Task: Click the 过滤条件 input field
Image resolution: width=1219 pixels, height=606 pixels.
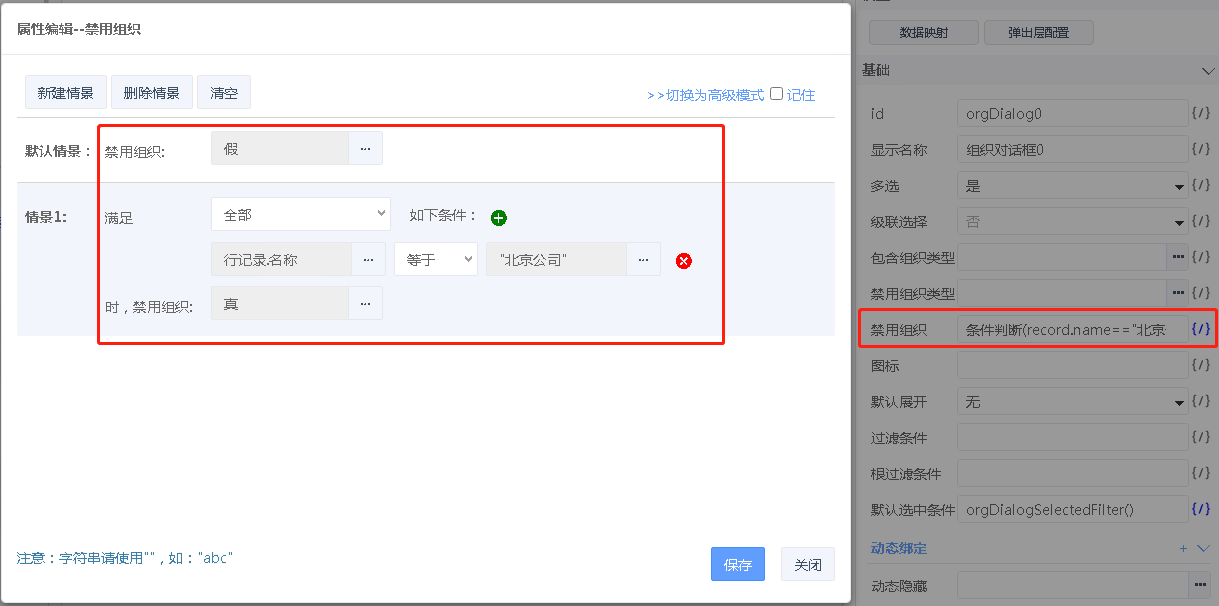Action: point(1071,437)
